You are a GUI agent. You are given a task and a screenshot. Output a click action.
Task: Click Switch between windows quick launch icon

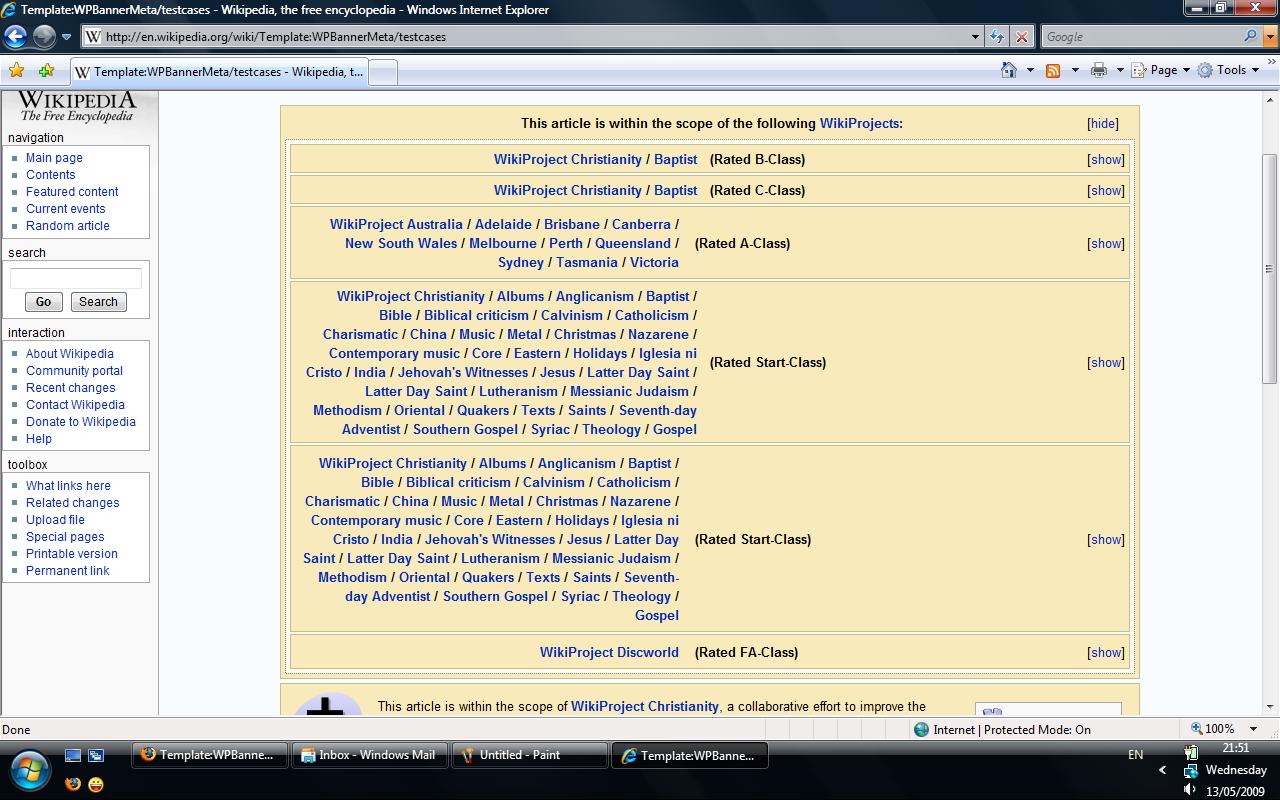coord(96,756)
